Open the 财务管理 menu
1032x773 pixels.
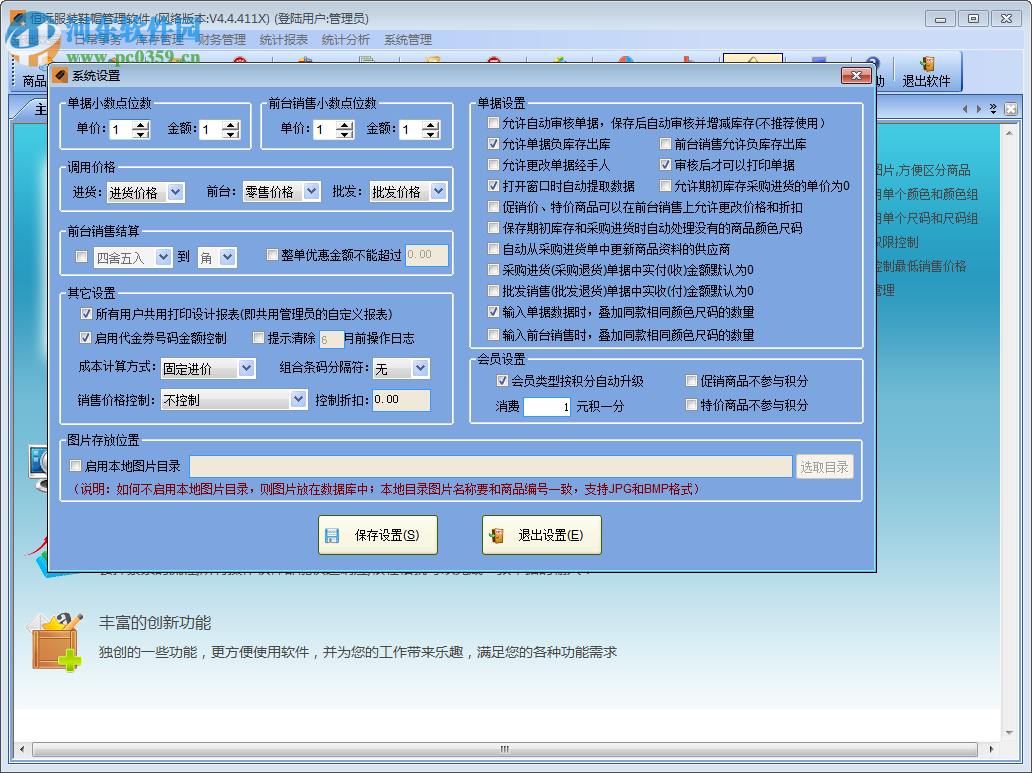(x=222, y=40)
